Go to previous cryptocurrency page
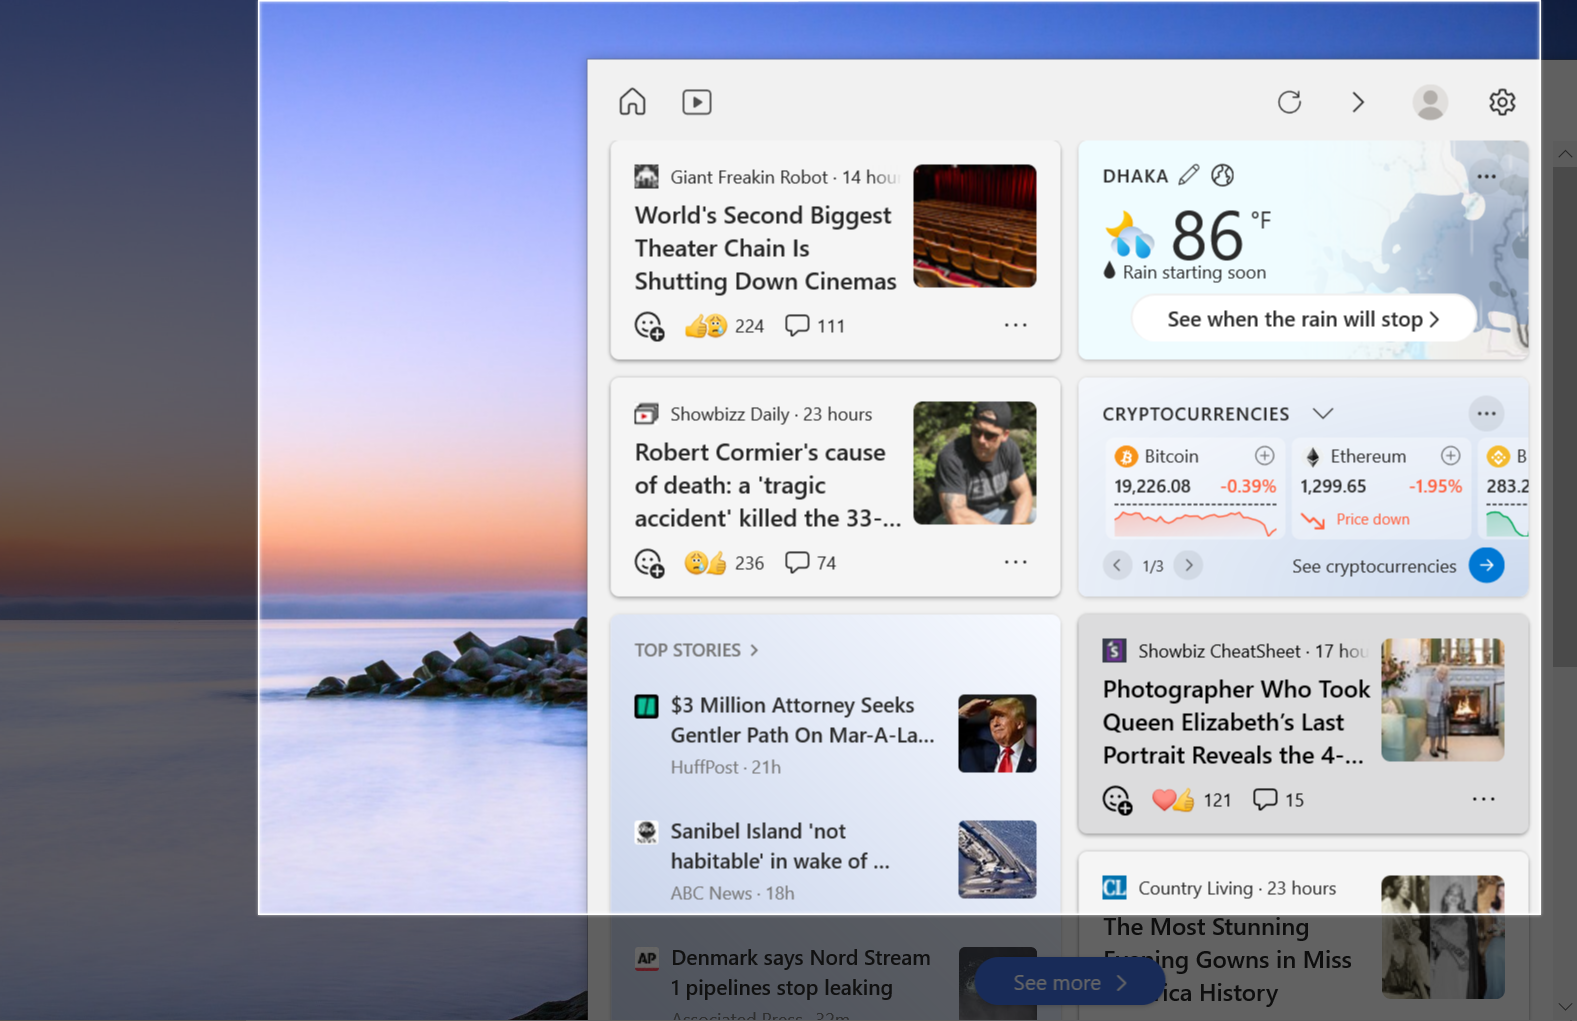Screen dimensions: 1577x1021 [x=1117, y=565]
